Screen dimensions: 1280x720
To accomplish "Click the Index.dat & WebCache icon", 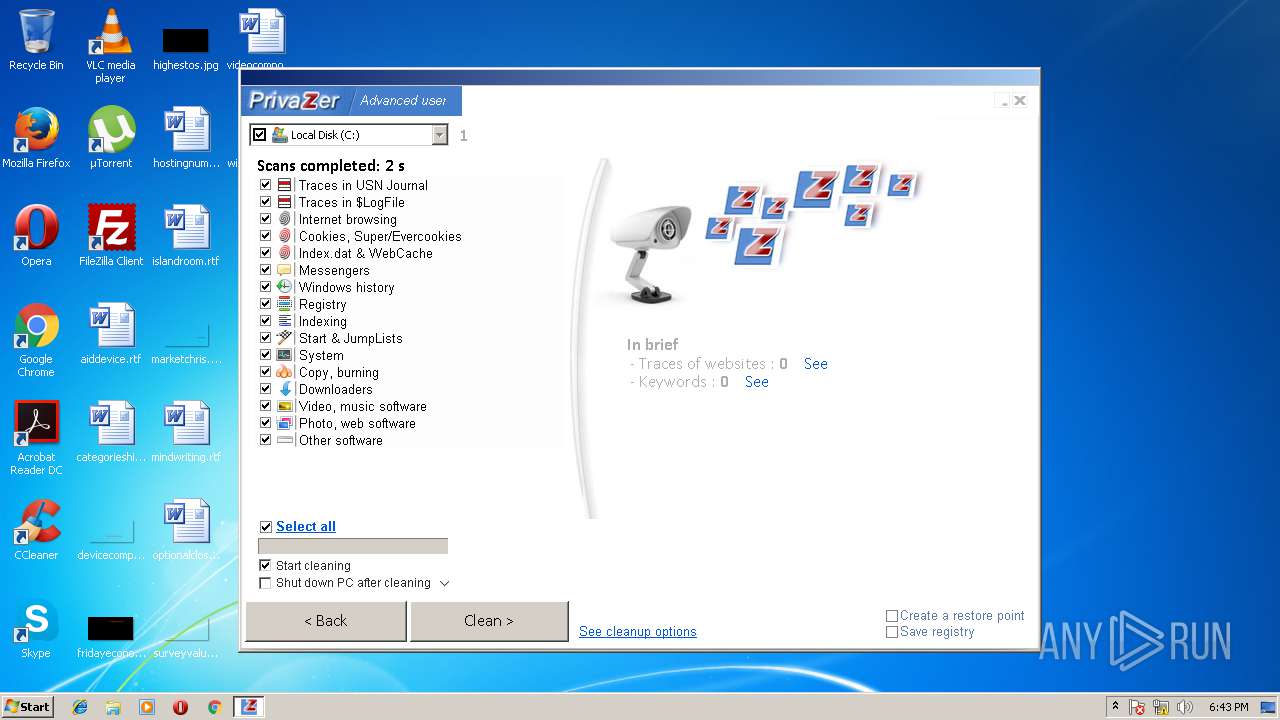I will pos(285,253).
